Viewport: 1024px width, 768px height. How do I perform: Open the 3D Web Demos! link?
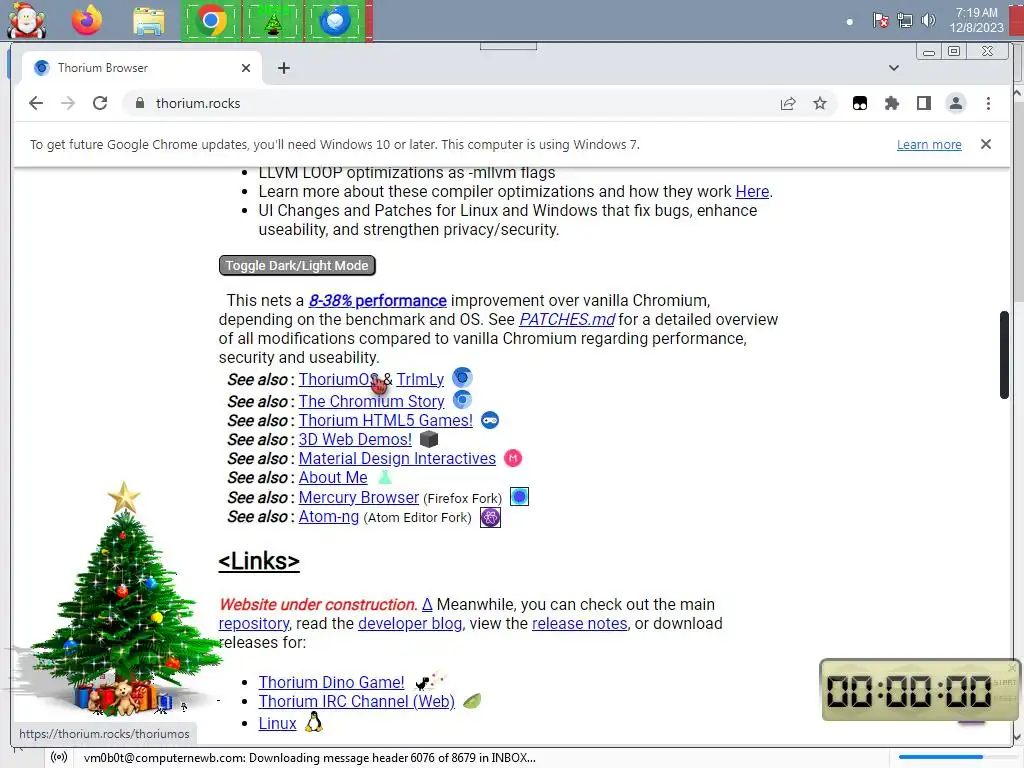[355, 440]
